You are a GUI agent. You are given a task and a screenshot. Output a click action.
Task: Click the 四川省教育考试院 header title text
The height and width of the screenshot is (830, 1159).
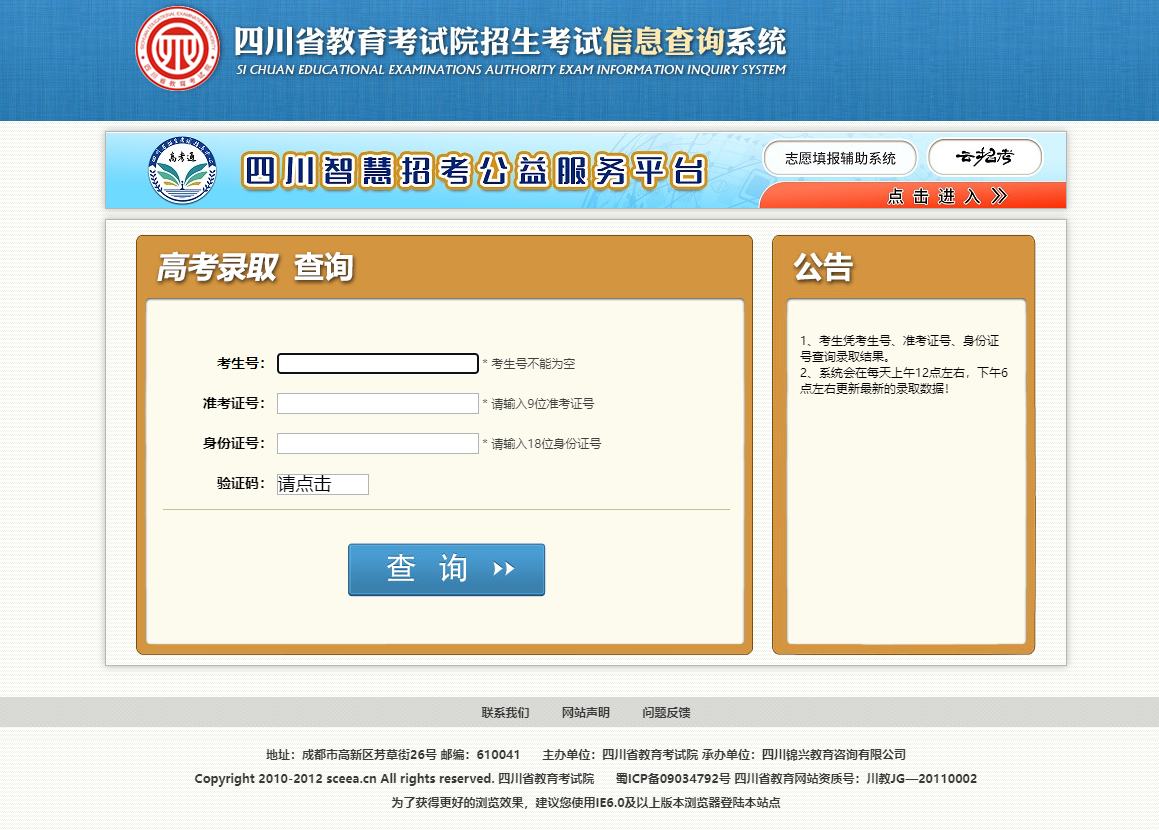click(510, 42)
